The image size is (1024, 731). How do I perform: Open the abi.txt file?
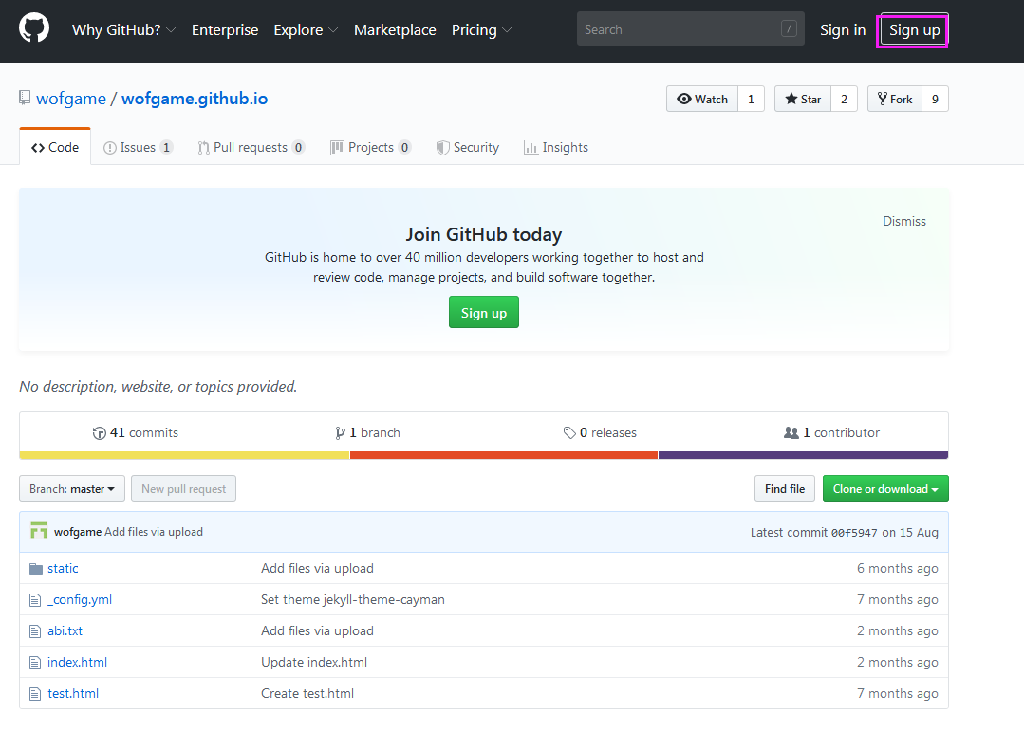(x=65, y=631)
